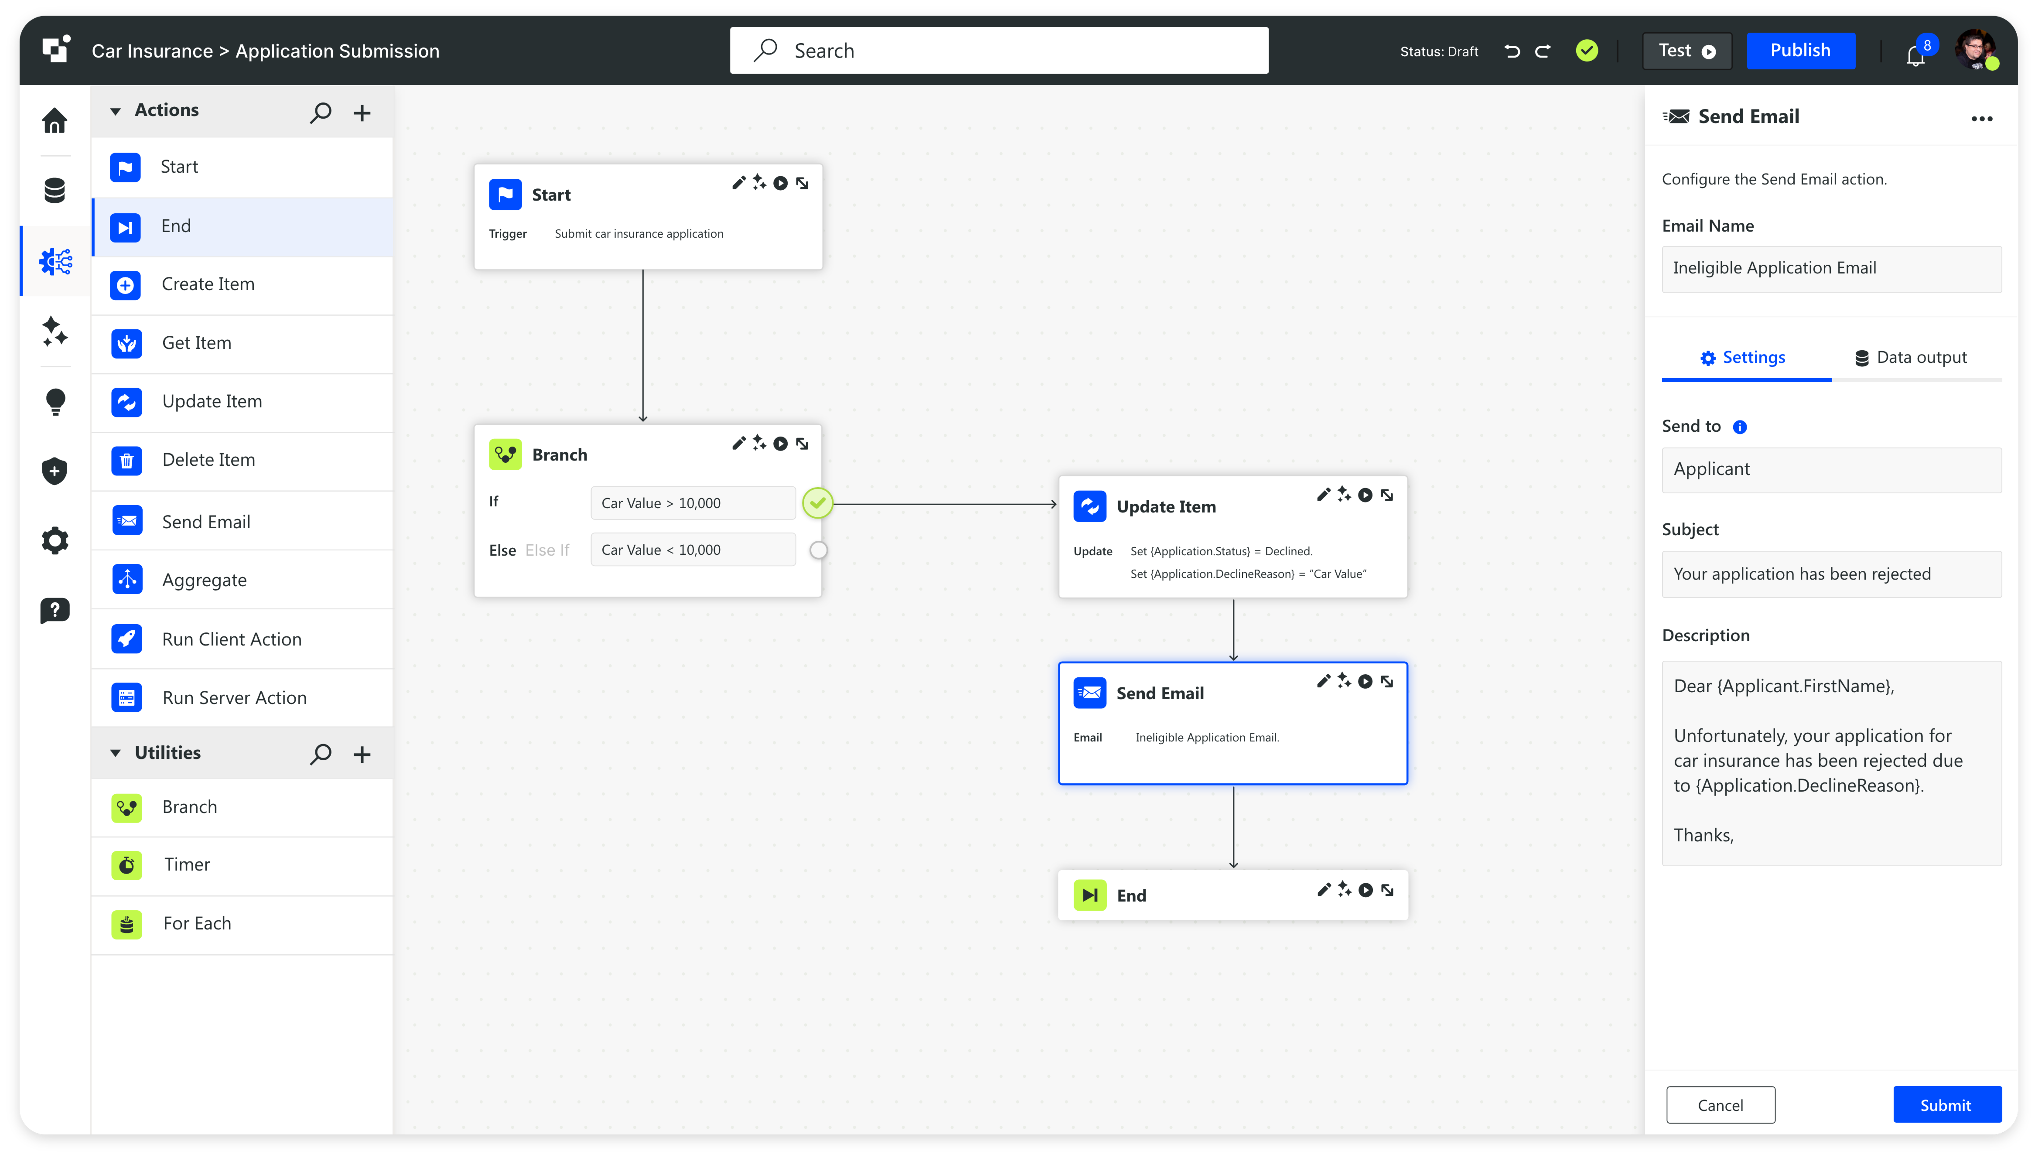Toggle the redo button in toolbar
Image resolution: width=2038 pixels, height=1158 pixels.
click(1542, 52)
